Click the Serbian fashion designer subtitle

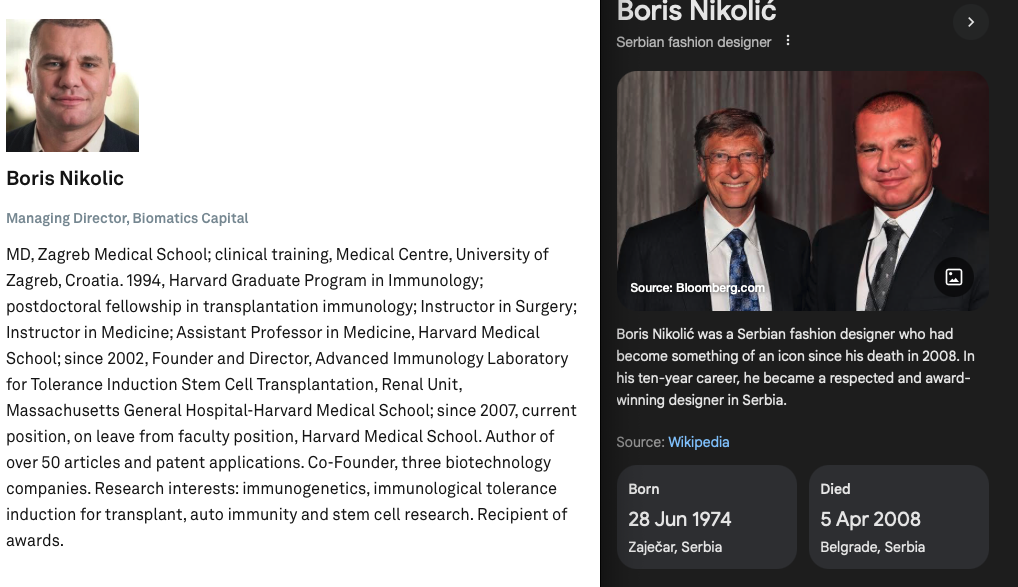point(693,42)
